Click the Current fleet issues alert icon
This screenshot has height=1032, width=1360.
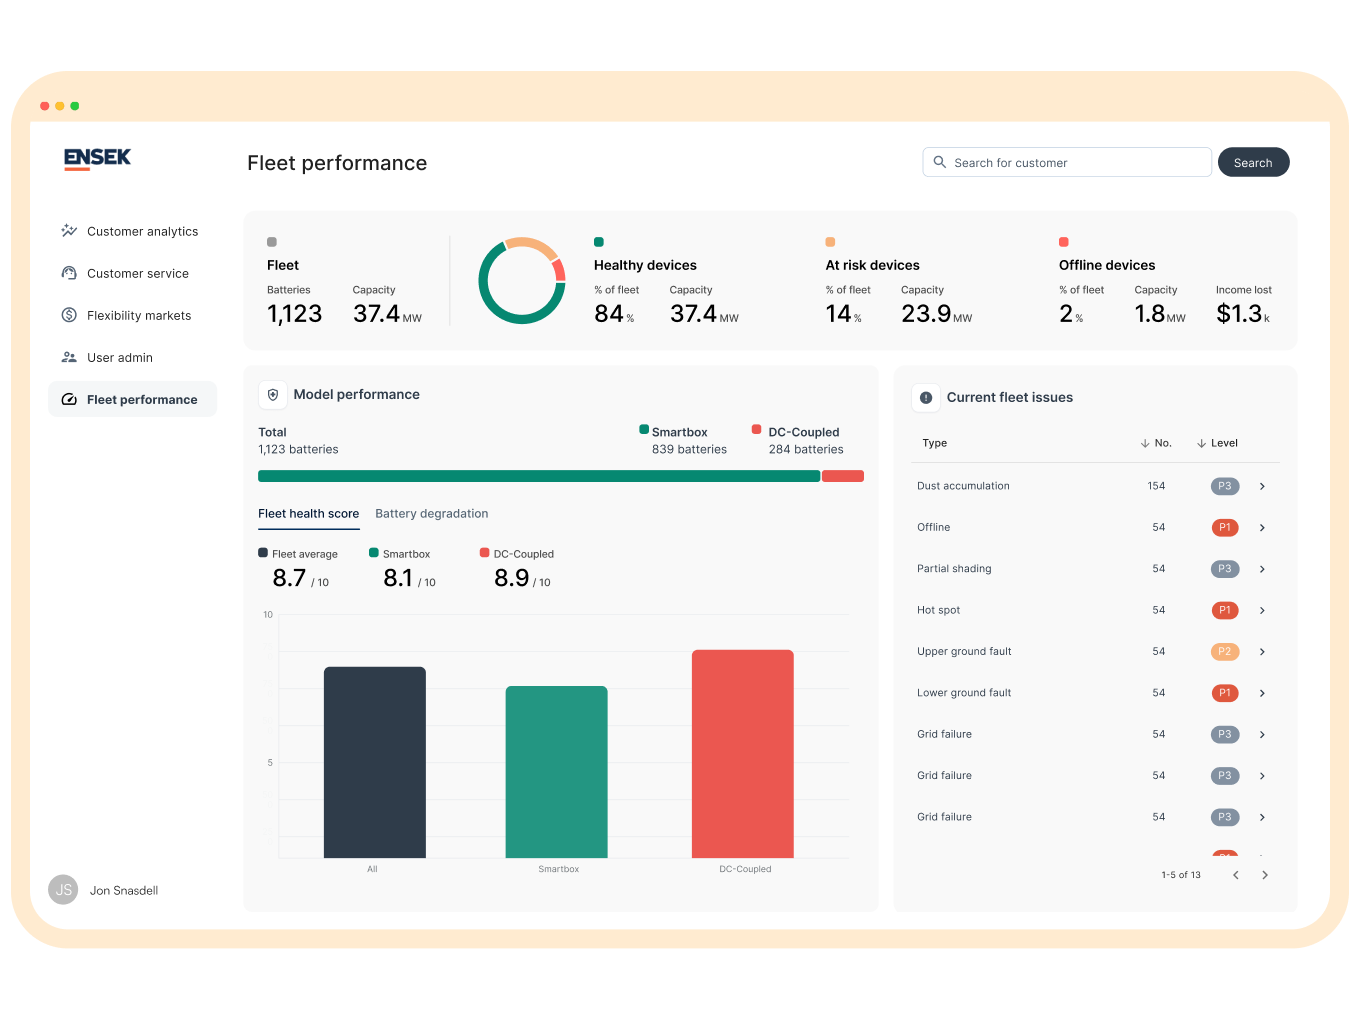926,397
